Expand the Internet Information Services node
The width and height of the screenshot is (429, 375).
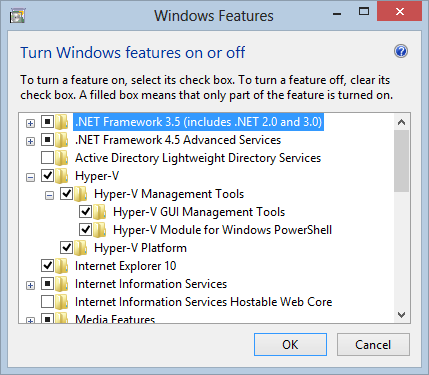pos(30,285)
